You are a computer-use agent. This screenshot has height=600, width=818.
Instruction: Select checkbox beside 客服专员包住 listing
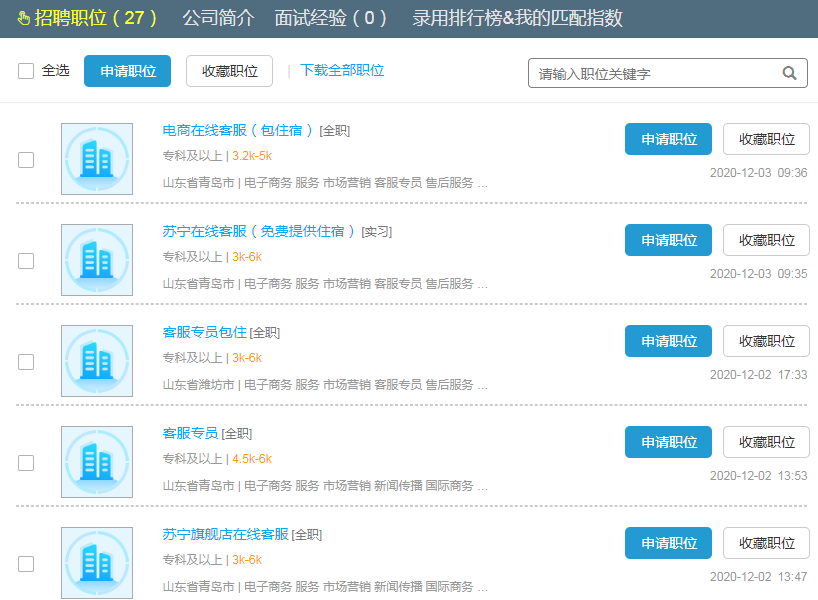click(x=26, y=362)
